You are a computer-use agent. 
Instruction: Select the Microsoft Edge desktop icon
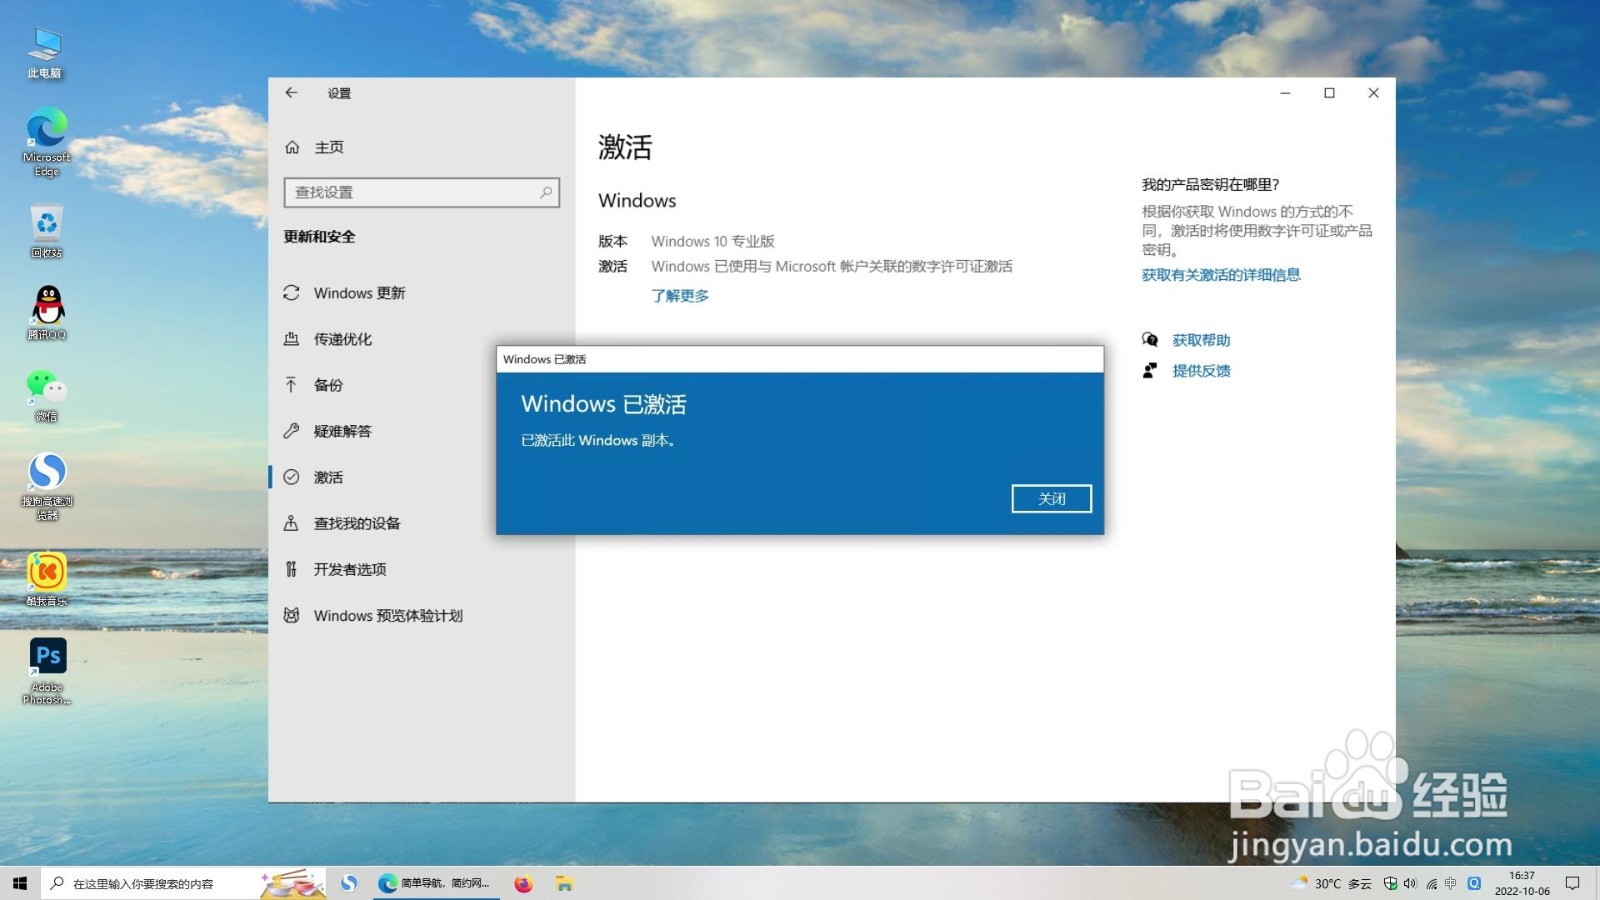click(x=46, y=143)
